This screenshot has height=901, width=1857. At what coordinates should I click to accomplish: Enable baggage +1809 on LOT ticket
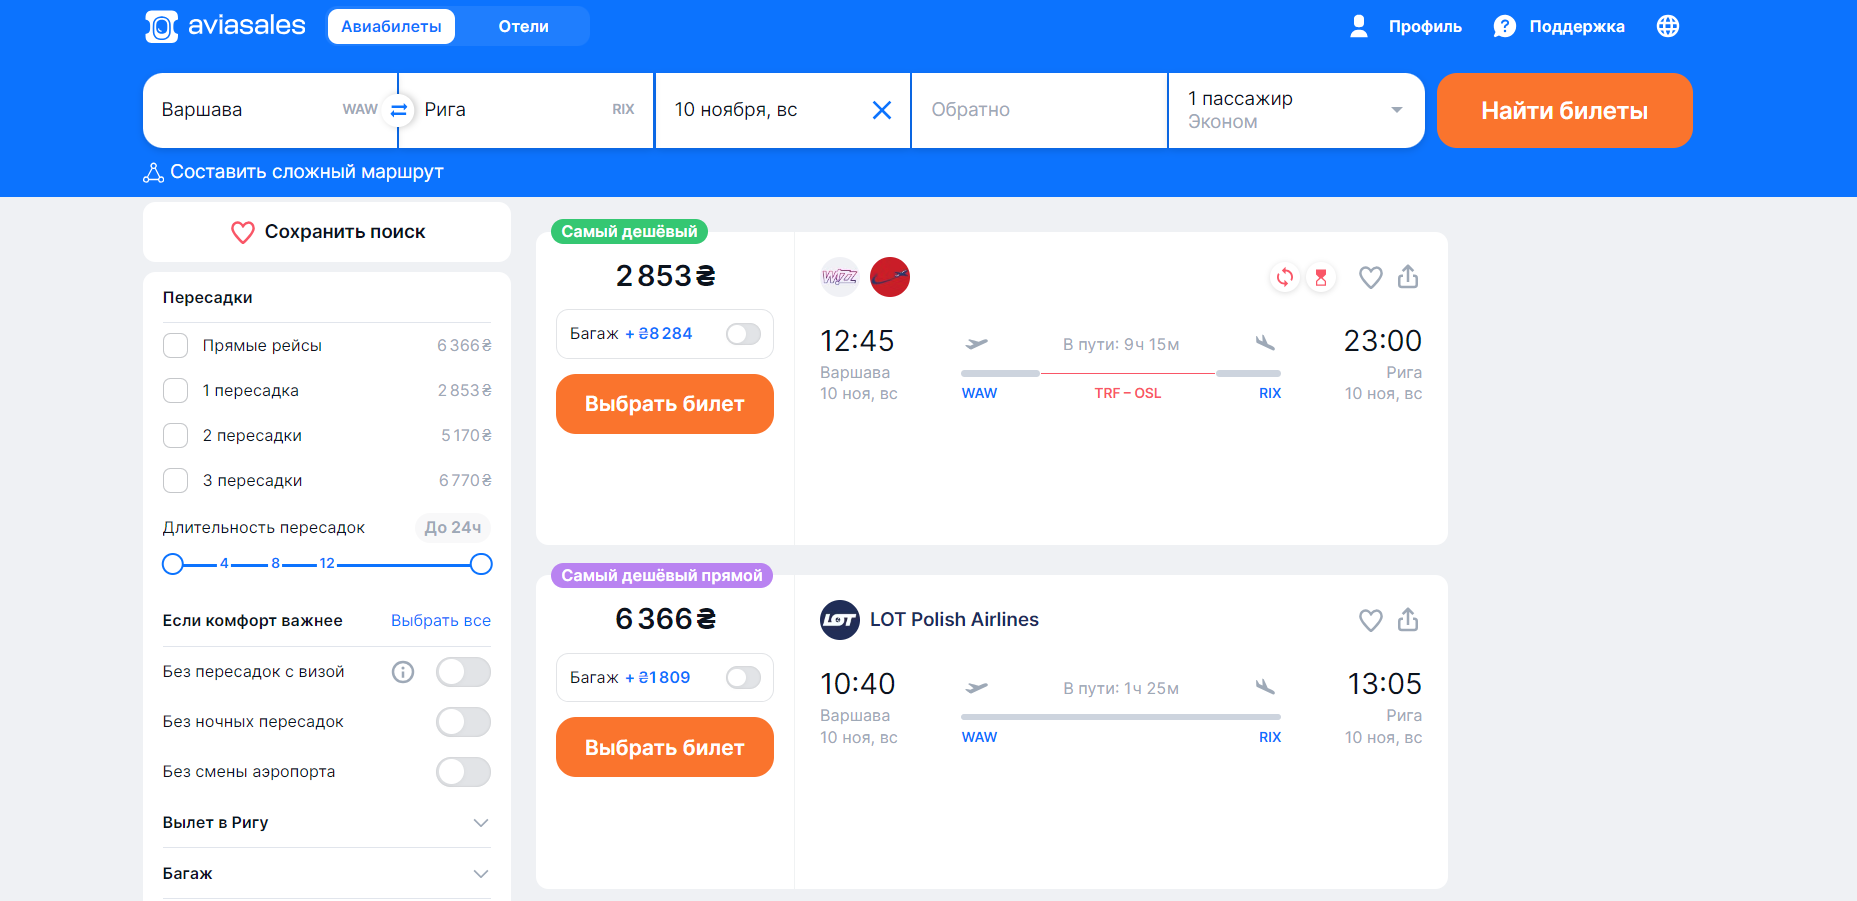[x=743, y=678]
